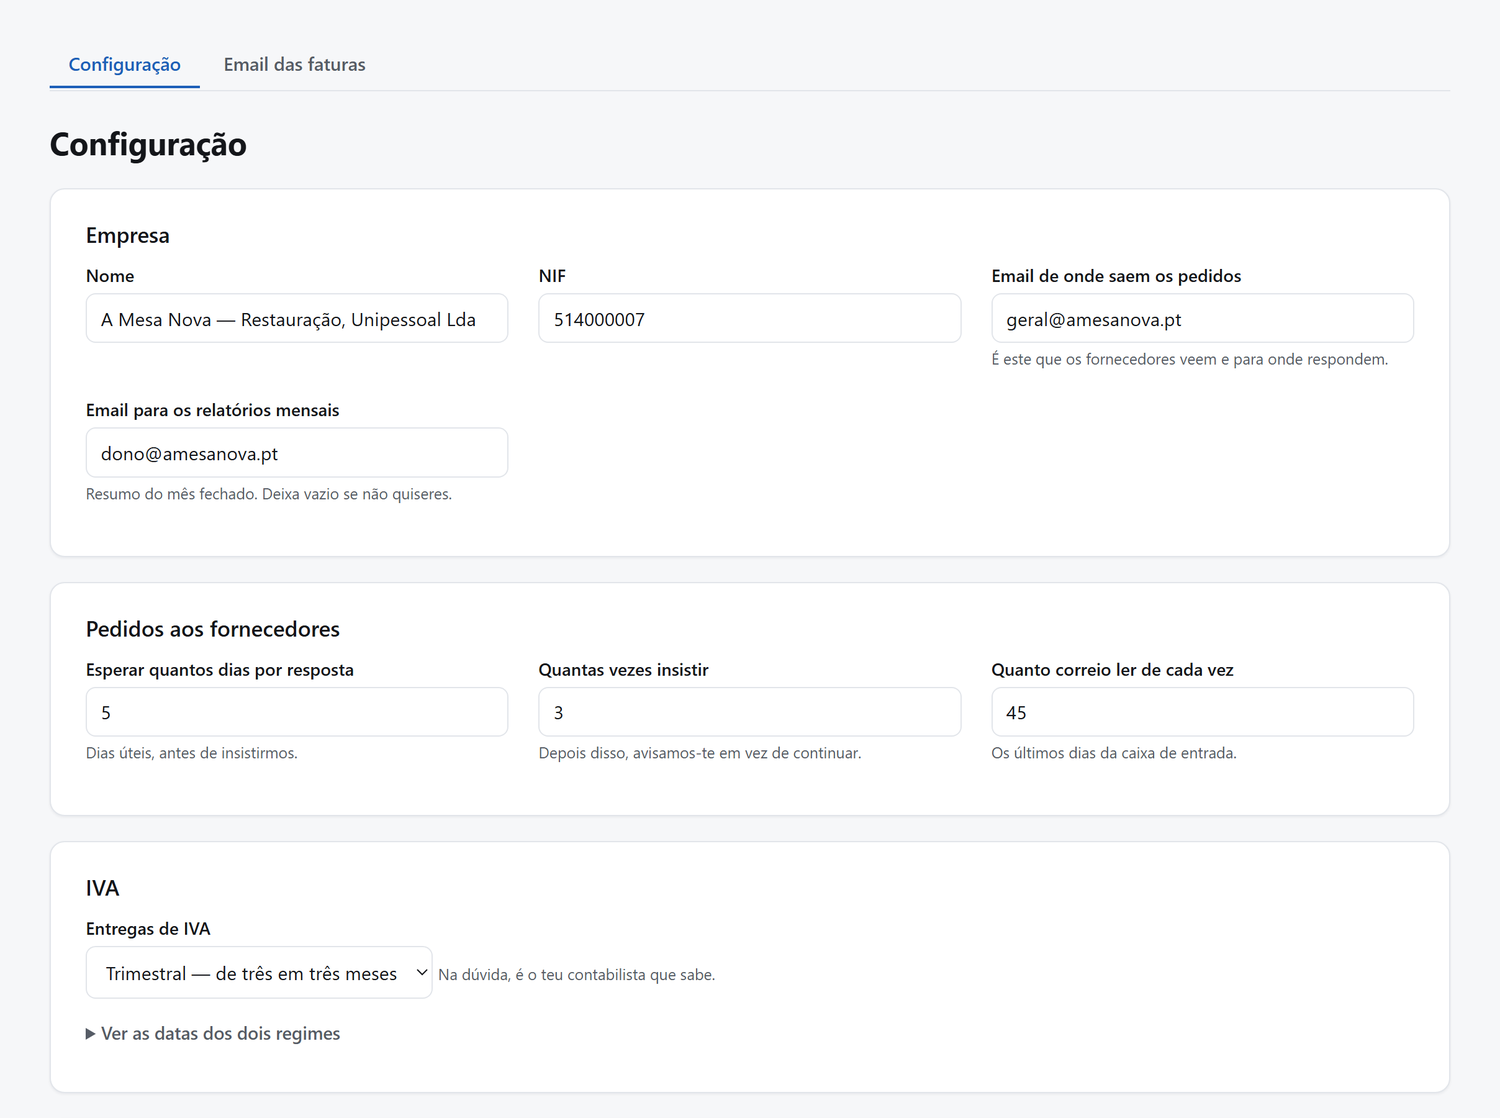Click the Nome field label
This screenshot has height=1118, width=1500.
pos(110,276)
